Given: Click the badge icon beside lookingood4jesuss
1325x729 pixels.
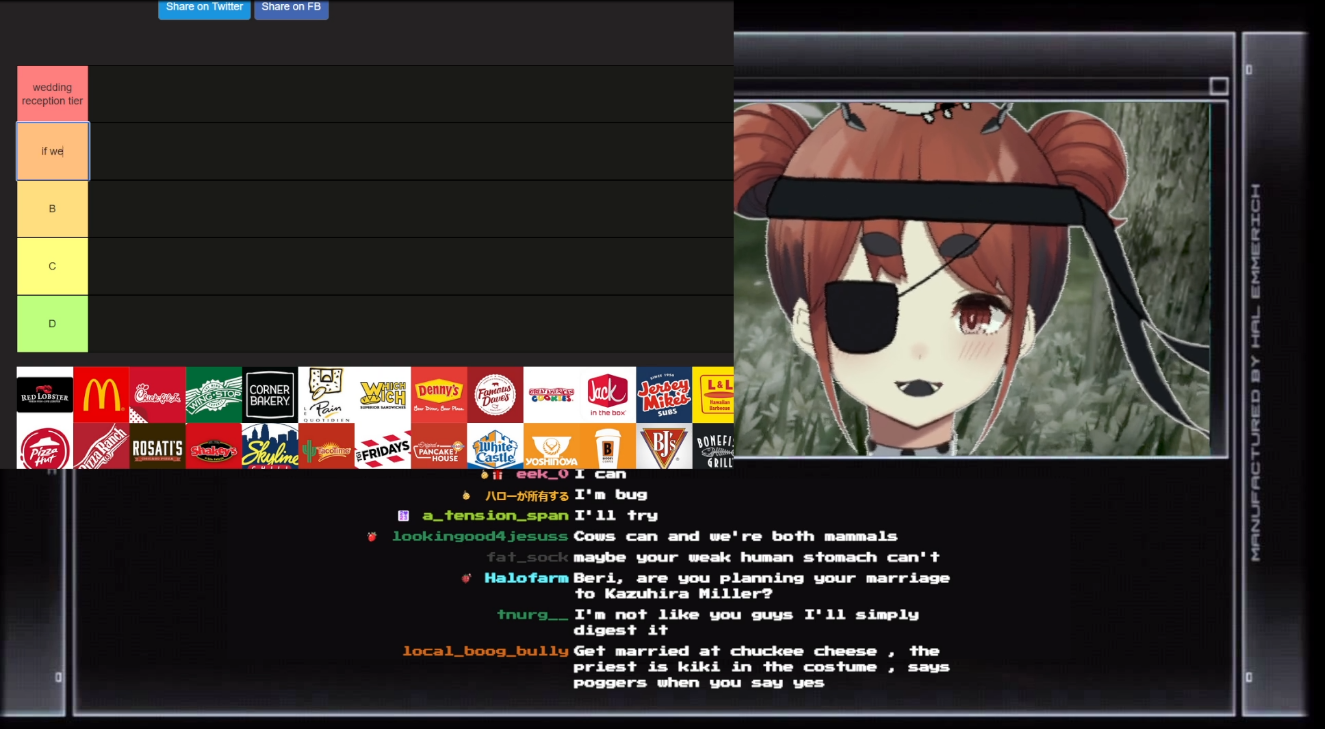Looking at the screenshot, I should click(372, 537).
